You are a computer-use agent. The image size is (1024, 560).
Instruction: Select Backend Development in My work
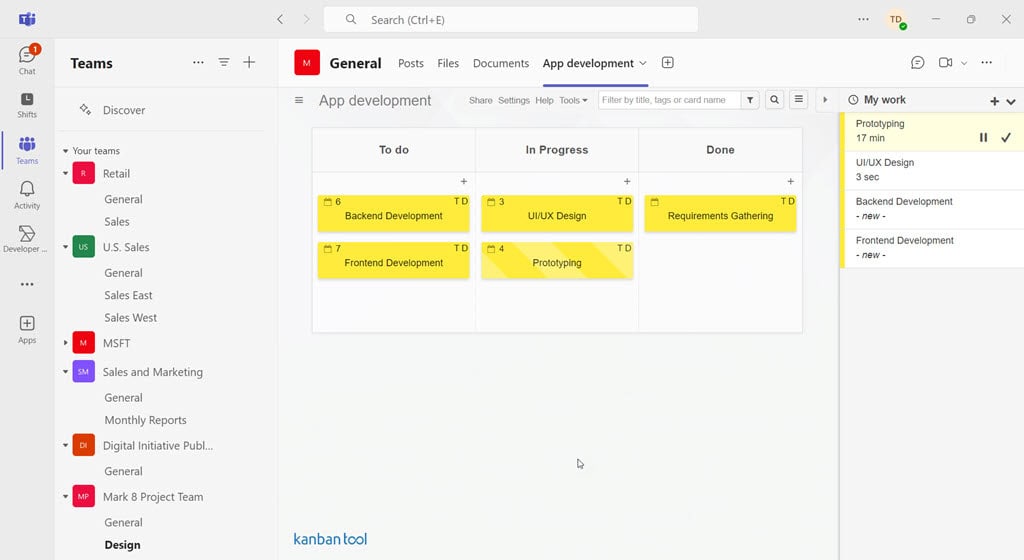pyautogui.click(x=932, y=209)
